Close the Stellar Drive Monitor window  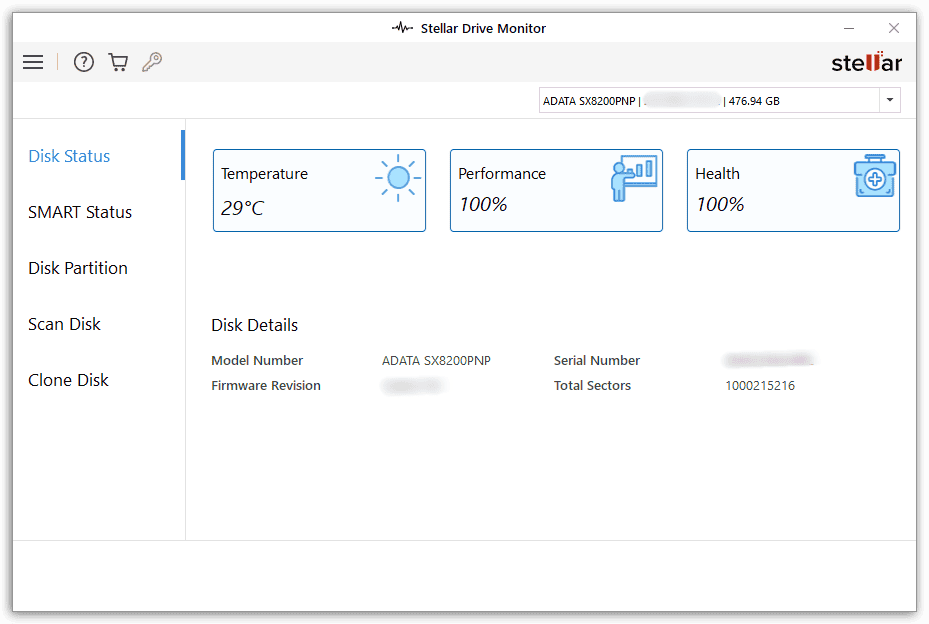pos(894,28)
